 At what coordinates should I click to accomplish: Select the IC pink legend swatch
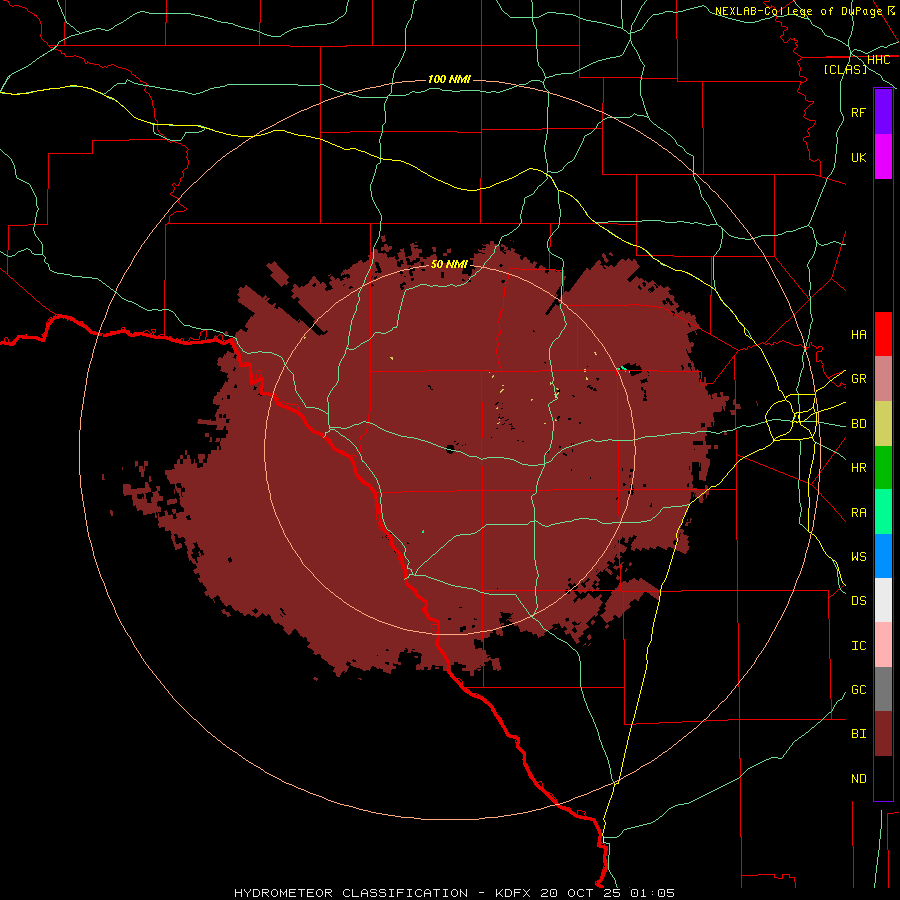[883, 645]
